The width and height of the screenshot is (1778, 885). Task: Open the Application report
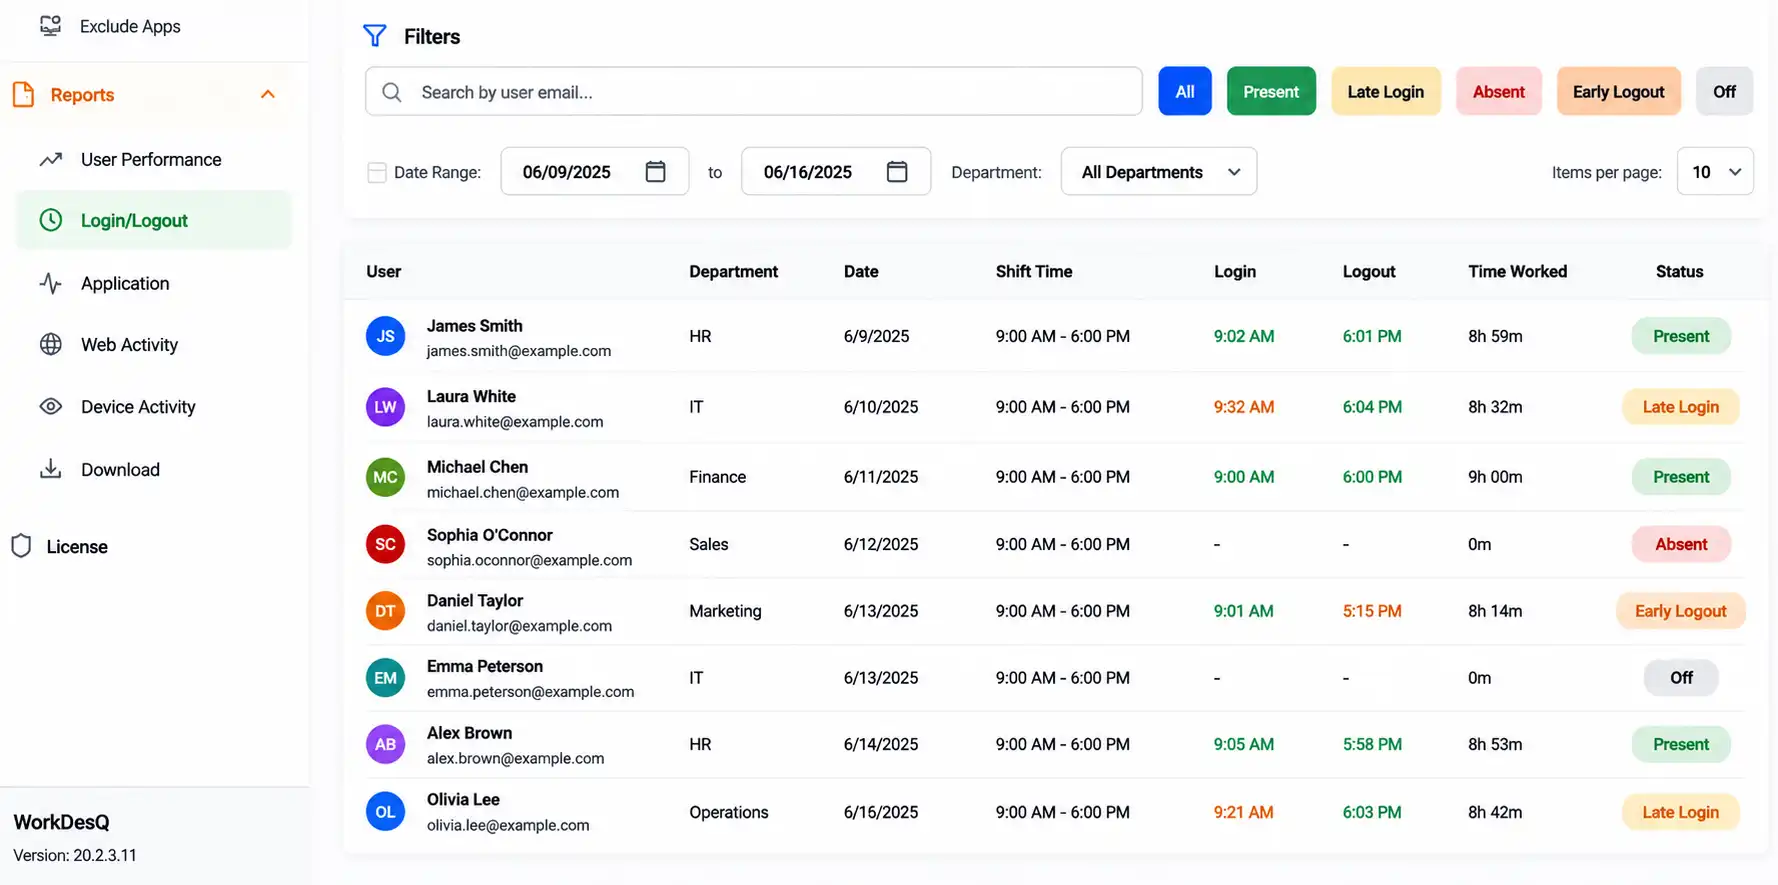[x=125, y=284]
